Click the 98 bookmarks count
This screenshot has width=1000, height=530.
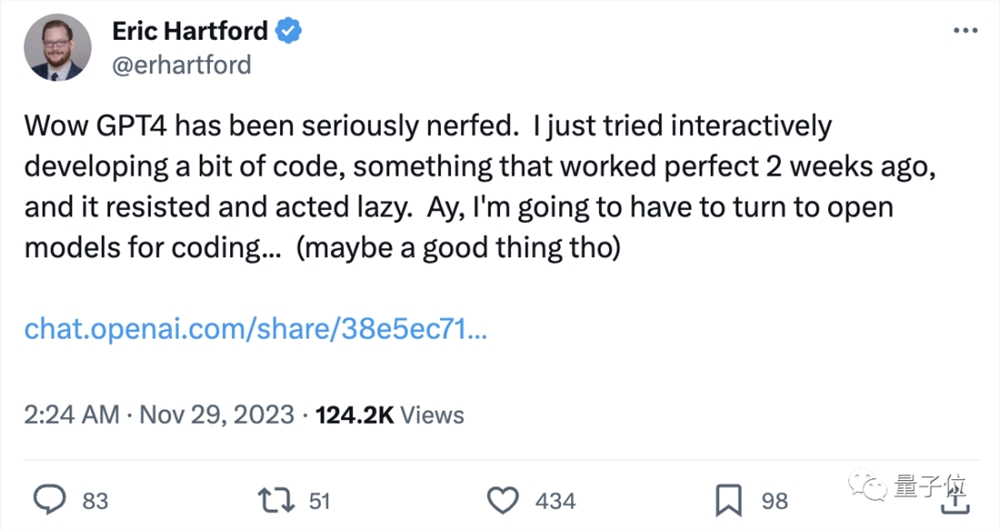pos(774,501)
